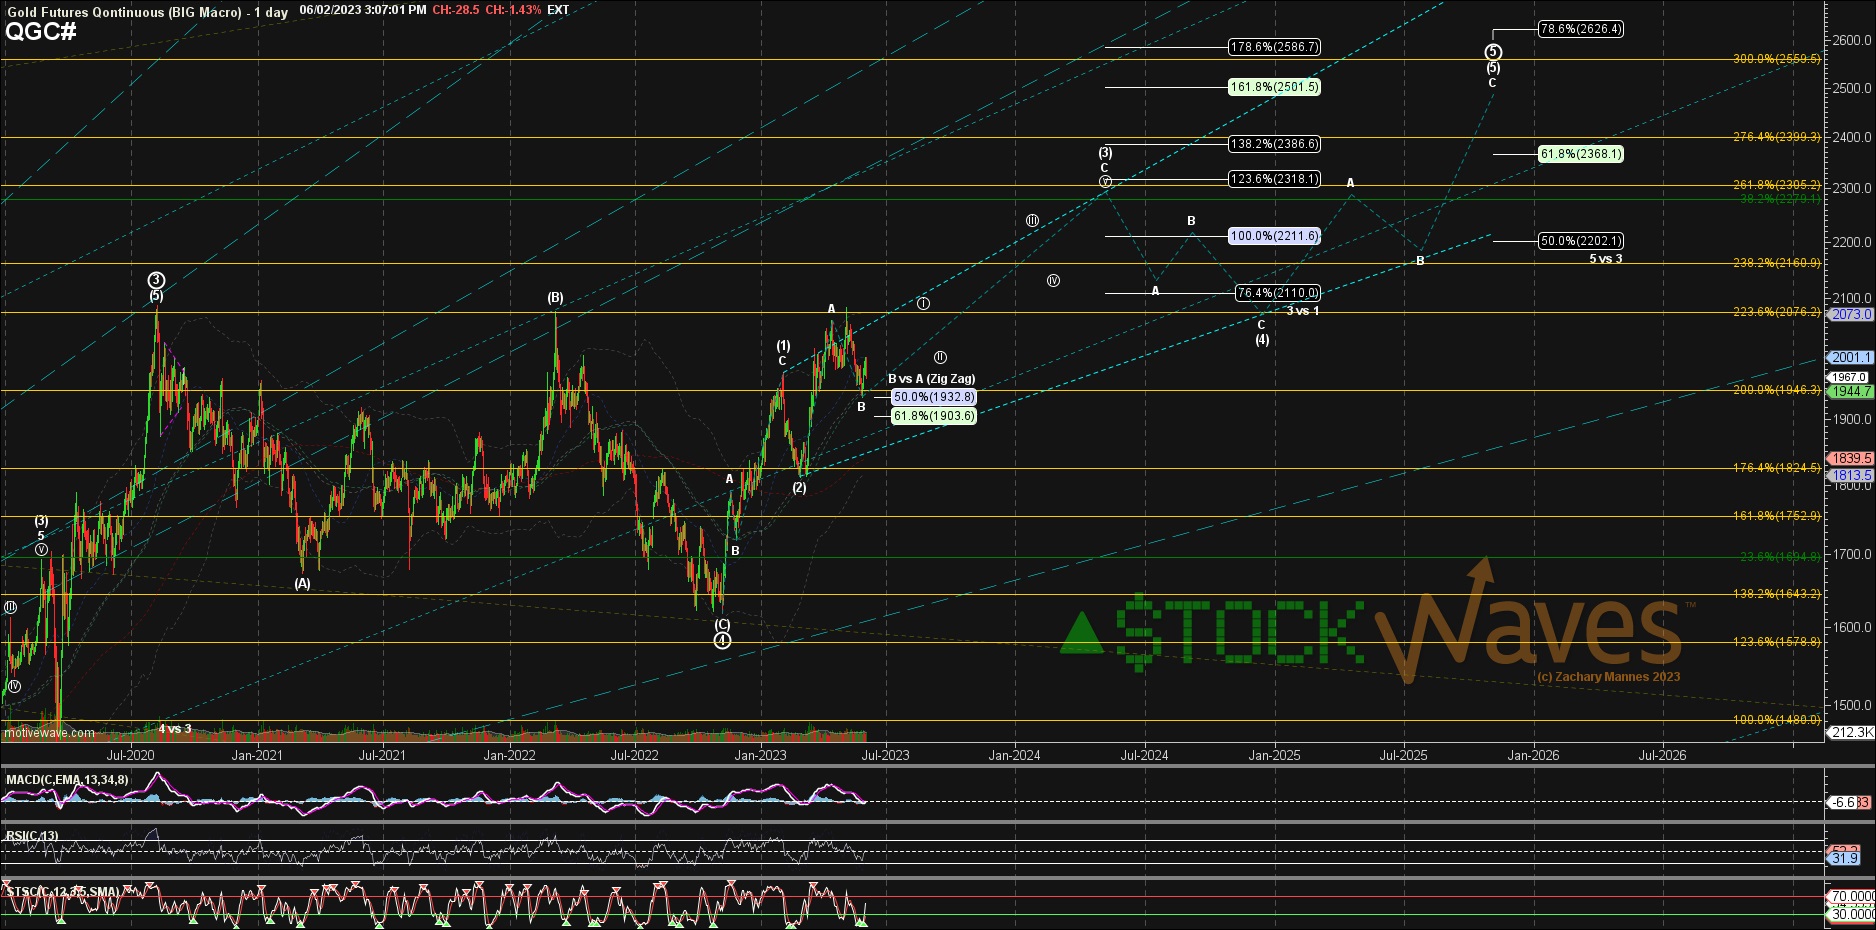Click Jan-2023 on the time axis
Image resolution: width=1876 pixels, height=930 pixels.
760,755
